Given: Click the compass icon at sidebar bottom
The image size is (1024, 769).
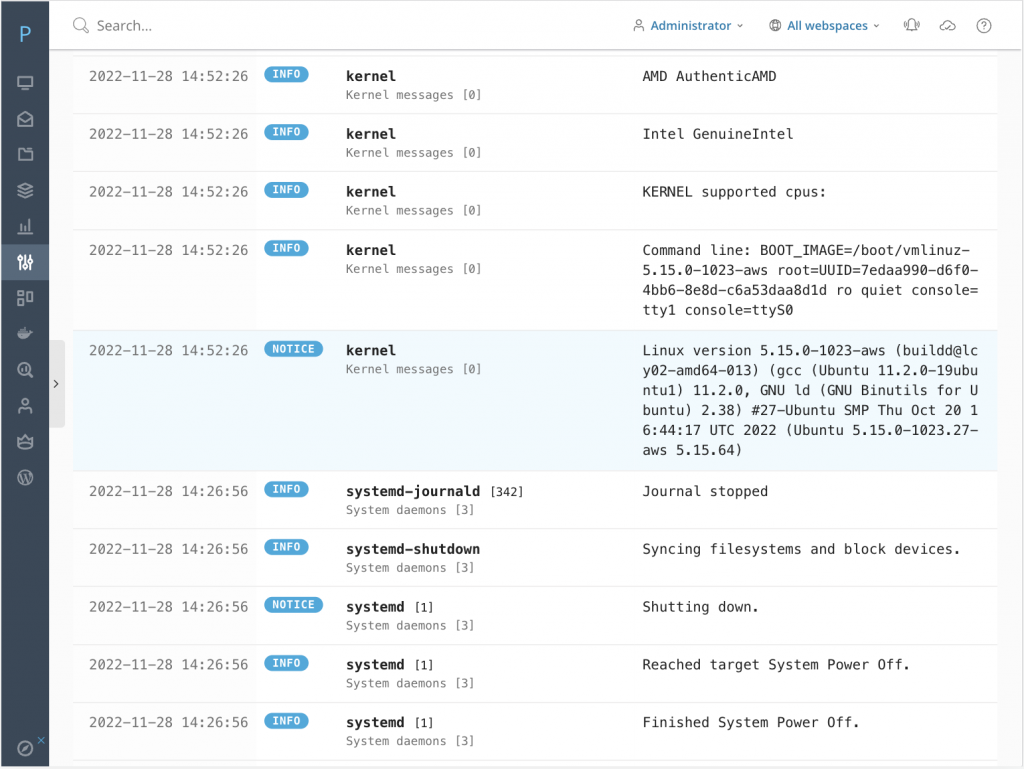Looking at the screenshot, I should pos(25,748).
